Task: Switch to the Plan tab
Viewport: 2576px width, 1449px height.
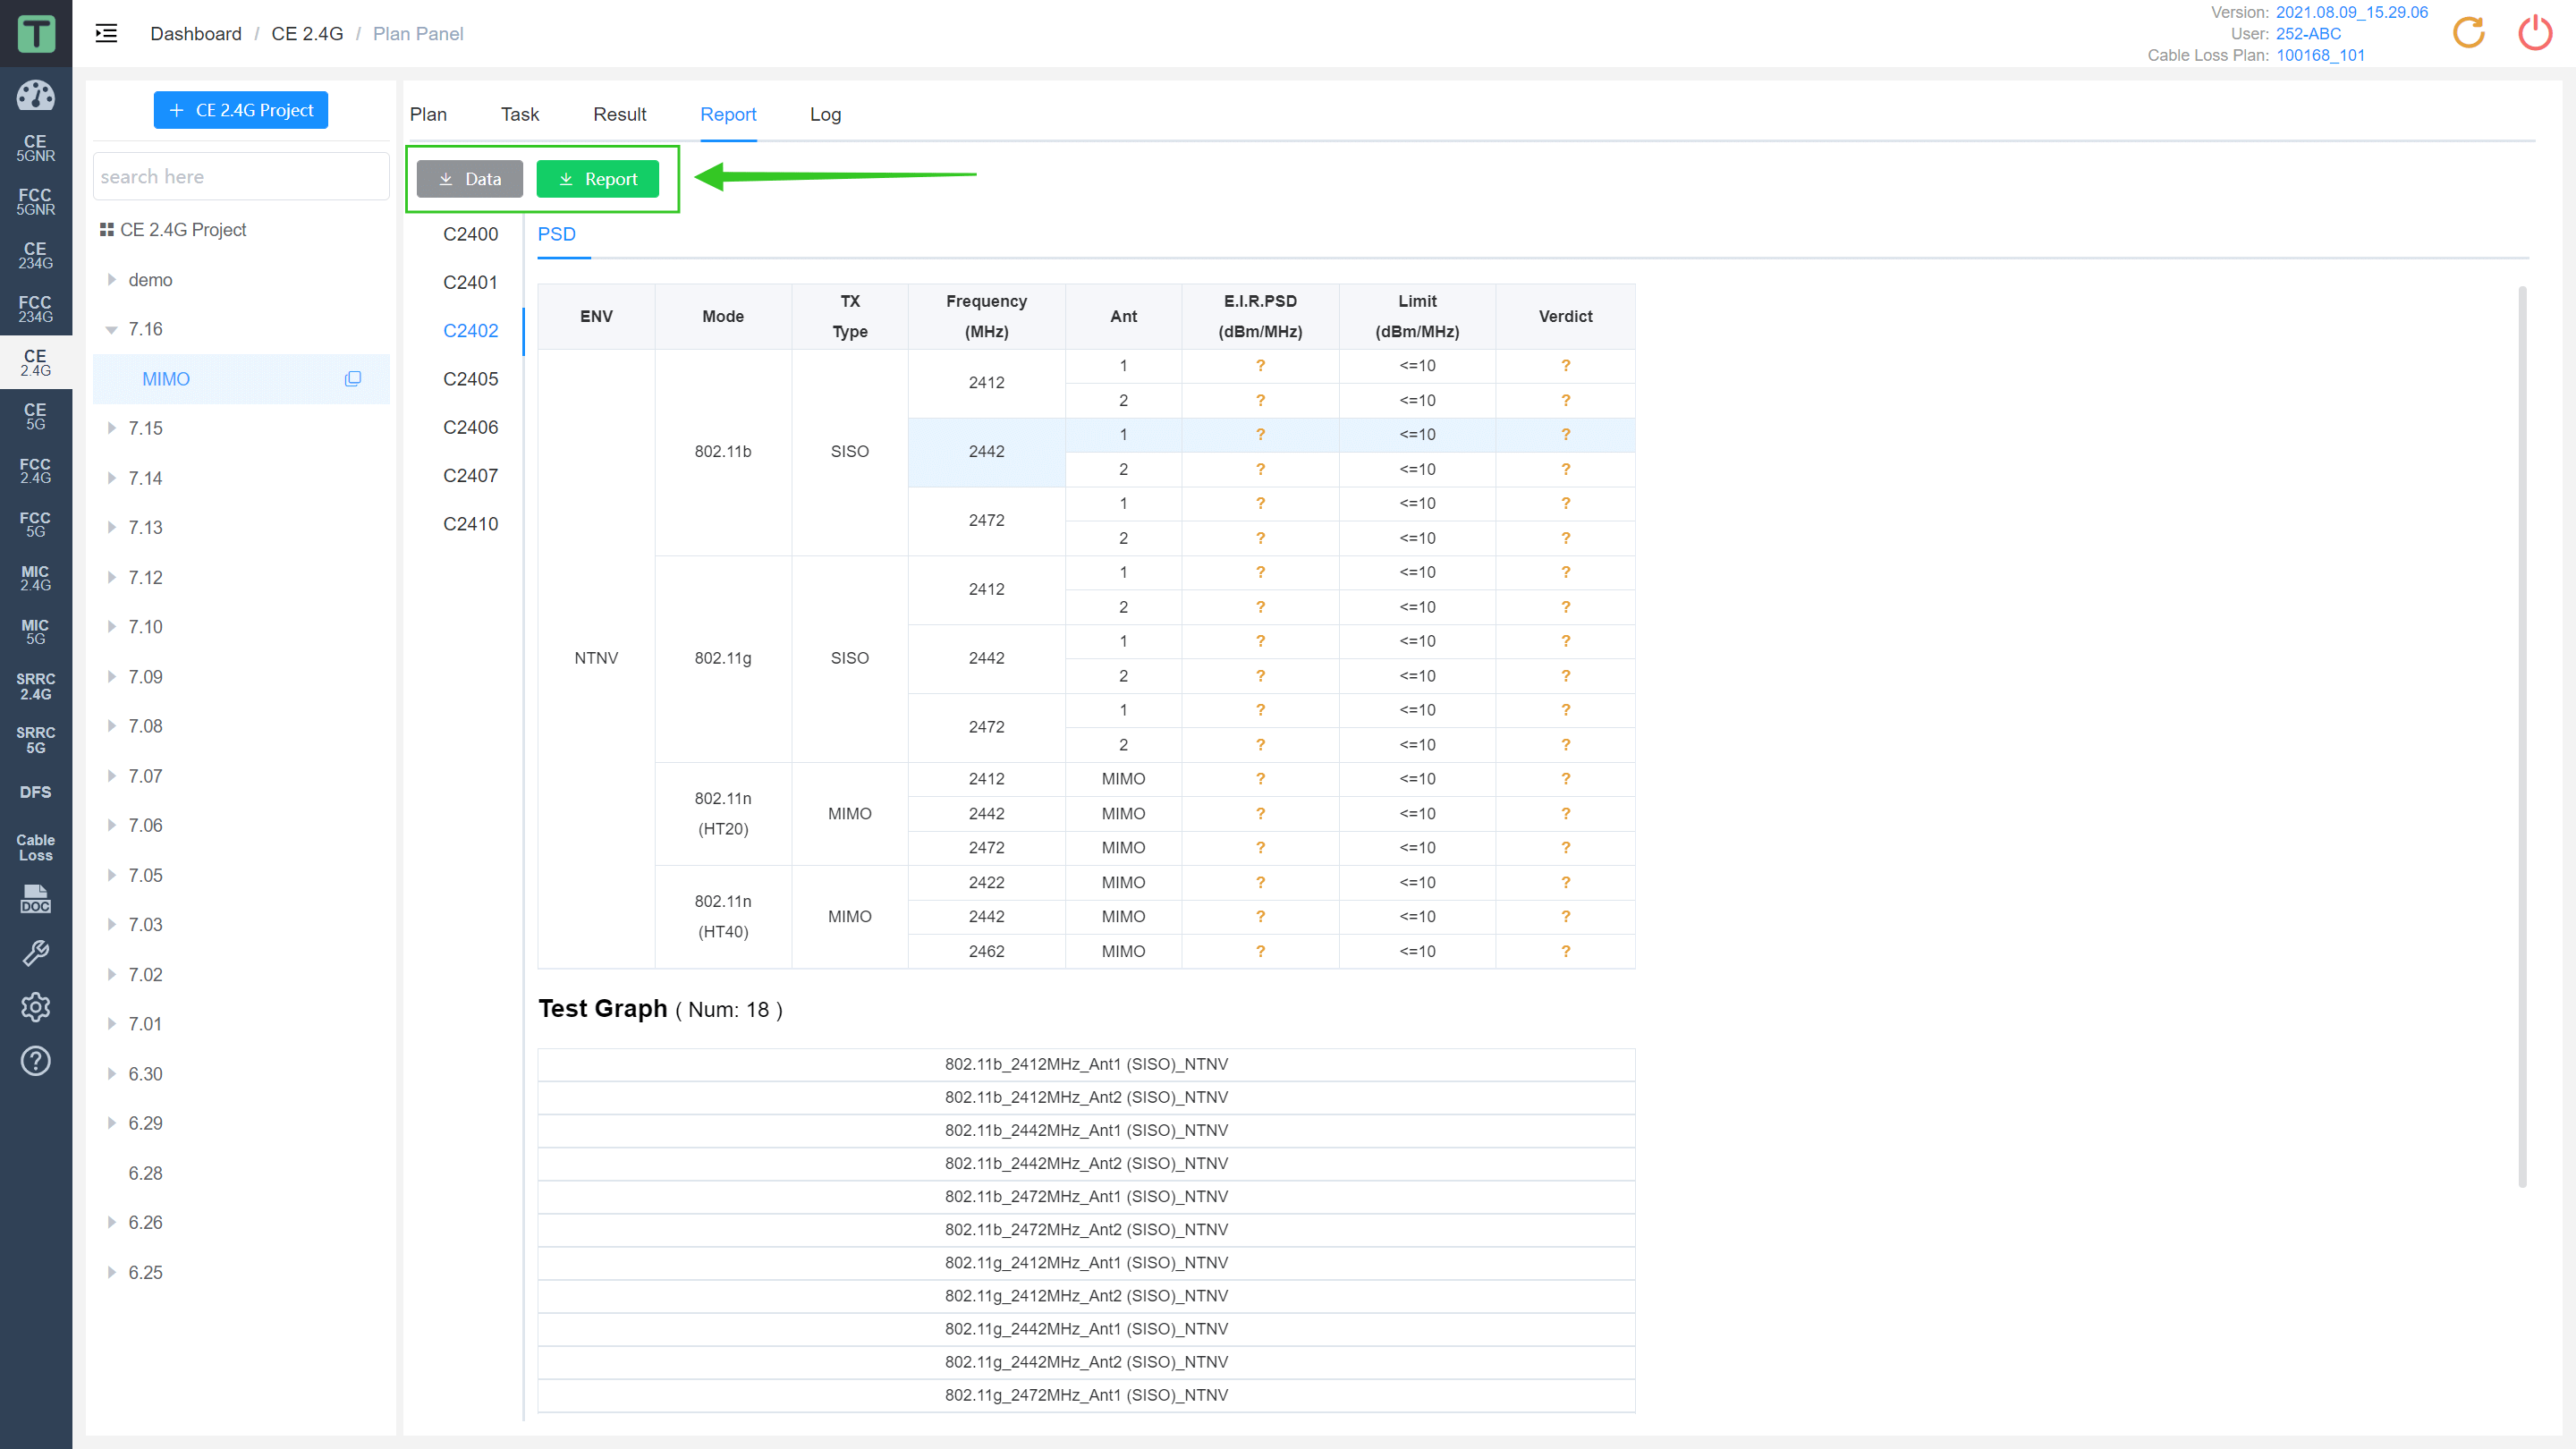Action: [428, 114]
